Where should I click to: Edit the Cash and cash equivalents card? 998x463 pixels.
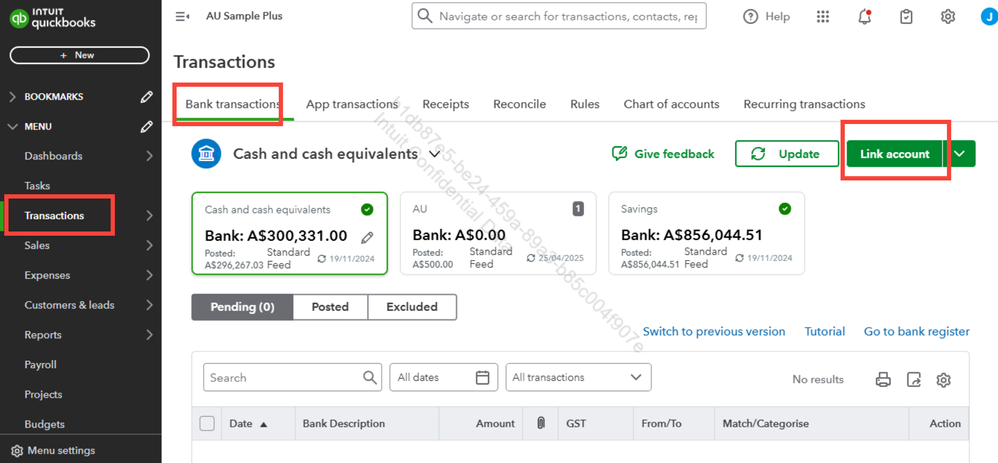click(x=368, y=237)
